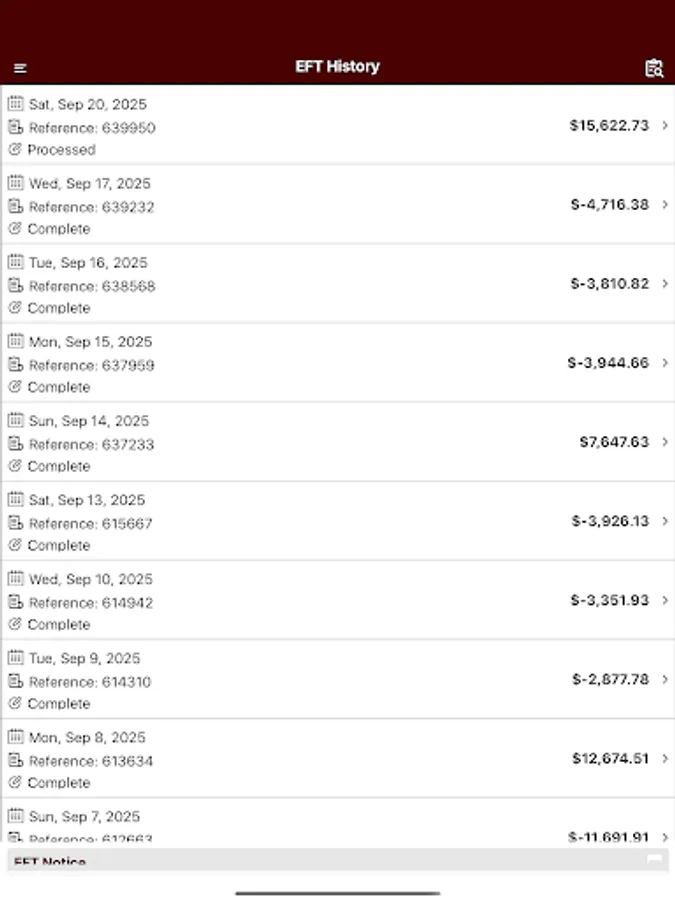Image resolution: width=675 pixels, height=900 pixels.
Task: Click the calendar icon on Sep 20 row
Action: [x=14, y=103]
